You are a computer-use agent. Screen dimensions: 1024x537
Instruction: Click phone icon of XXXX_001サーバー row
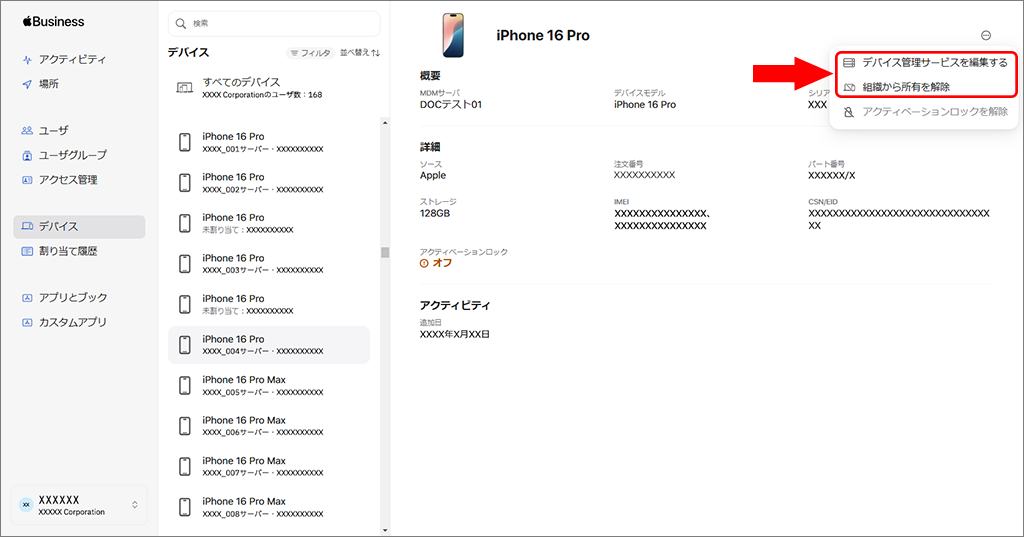point(185,142)
